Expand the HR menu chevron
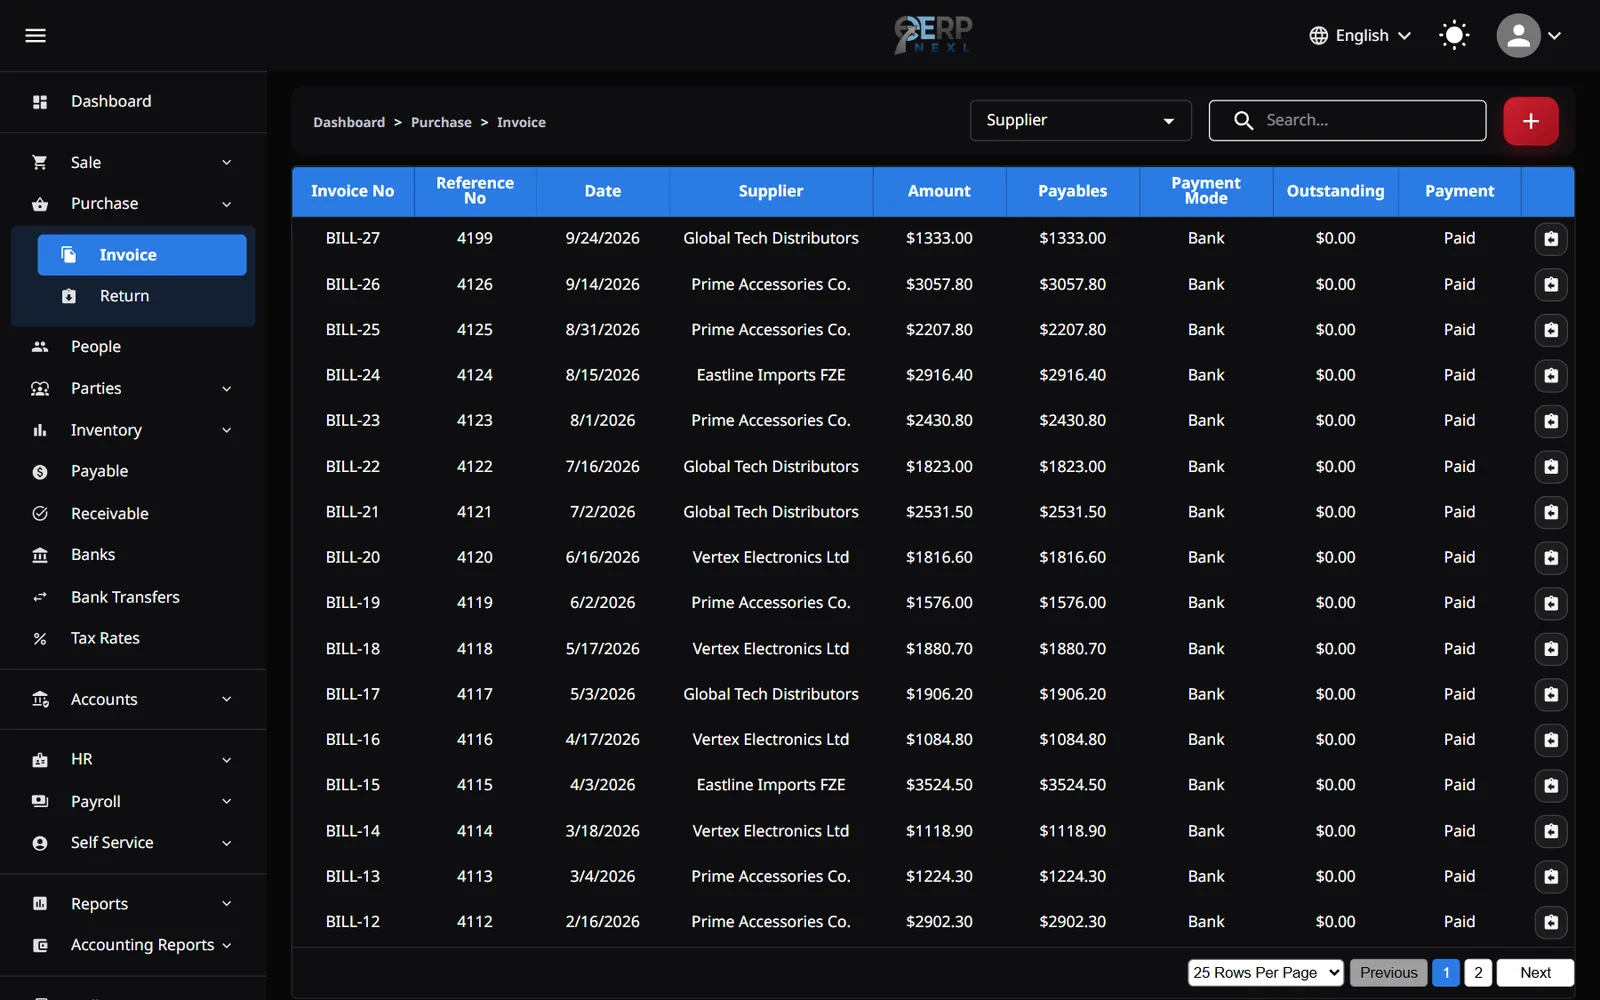 click(226, 760)
